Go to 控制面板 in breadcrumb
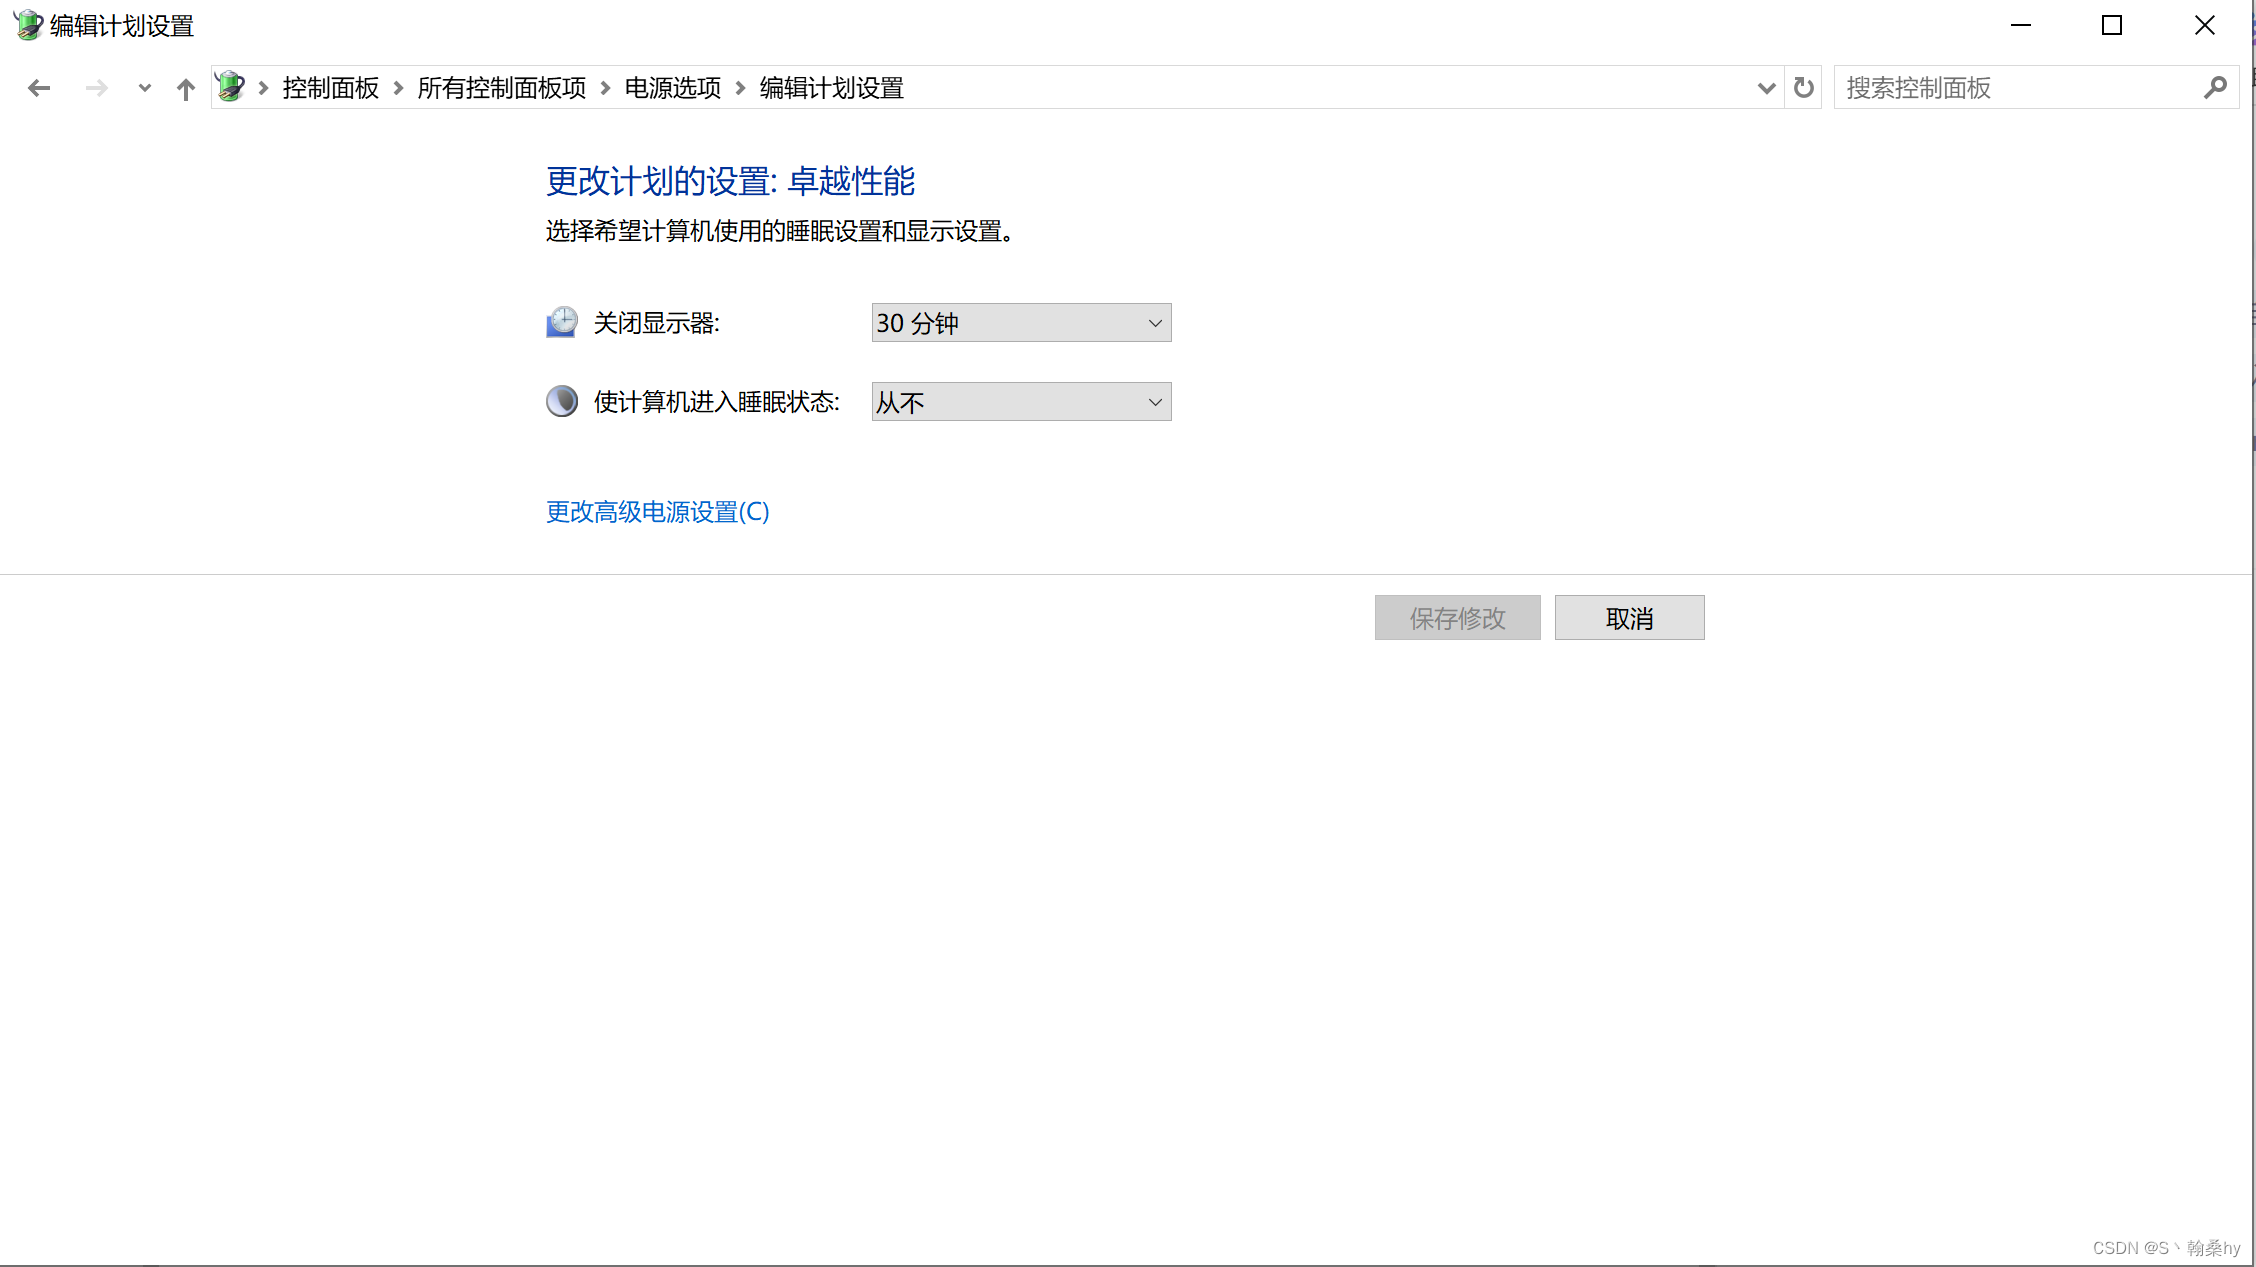2256x1267 pixels. [331, 88]
